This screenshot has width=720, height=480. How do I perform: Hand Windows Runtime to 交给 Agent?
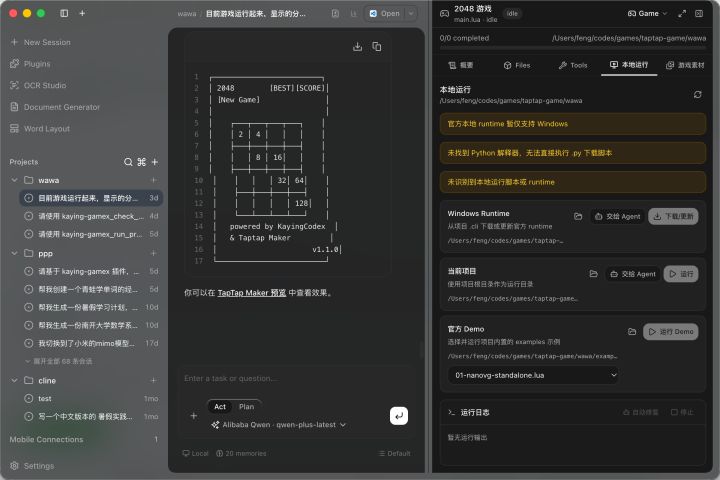coord(618,216)
